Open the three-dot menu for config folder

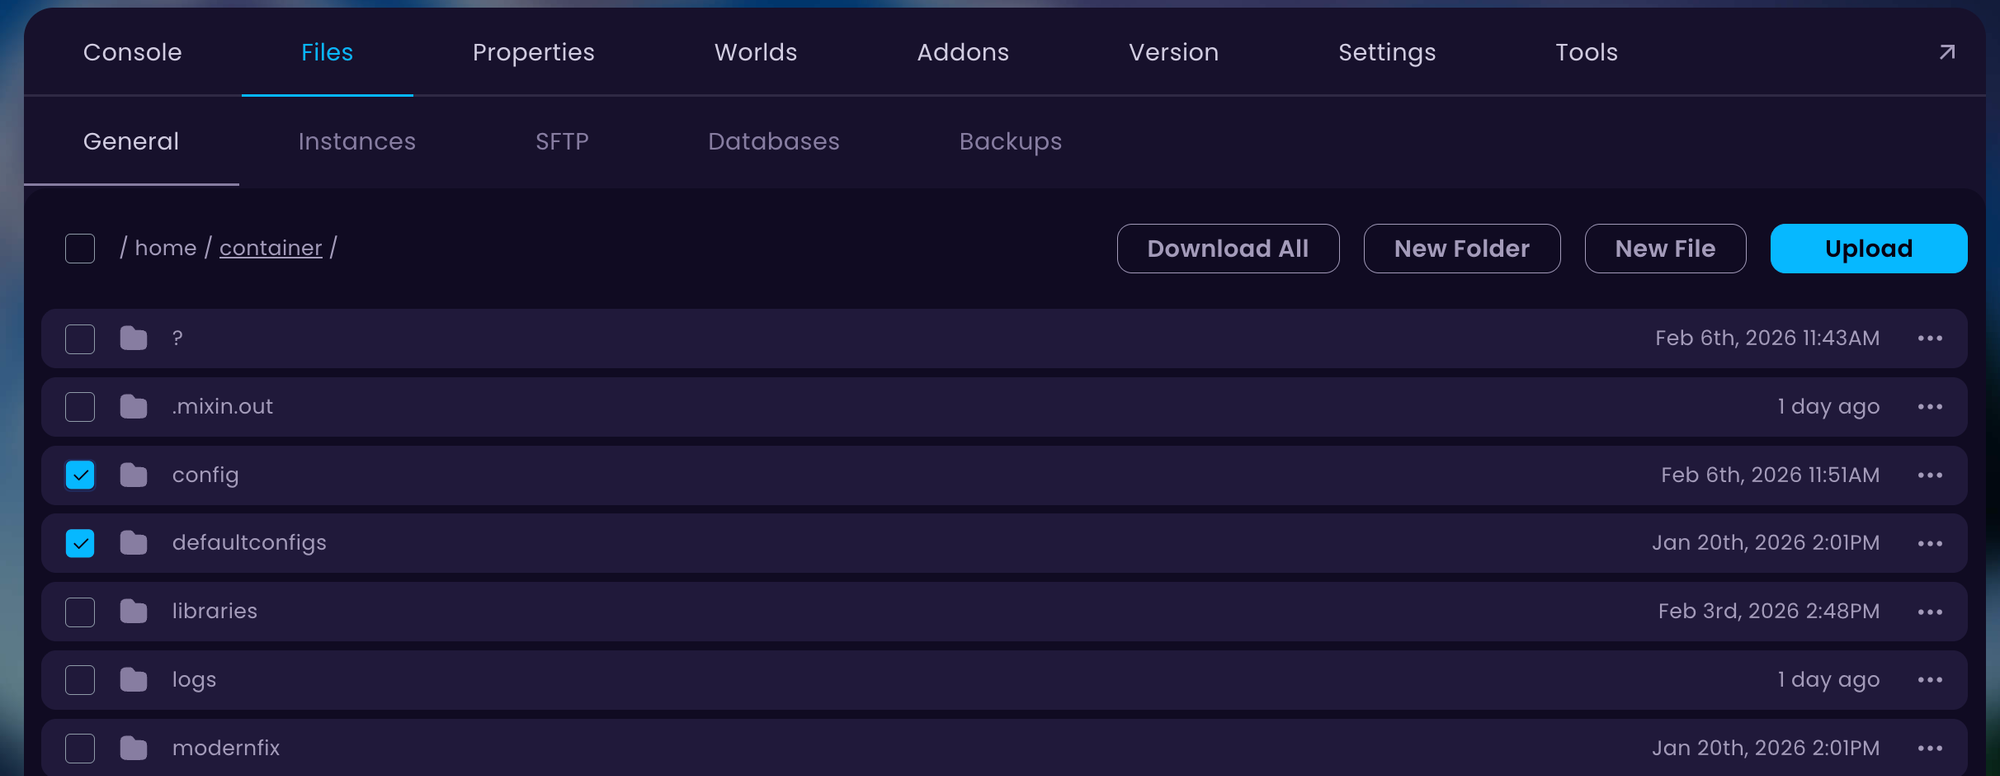1930,475
